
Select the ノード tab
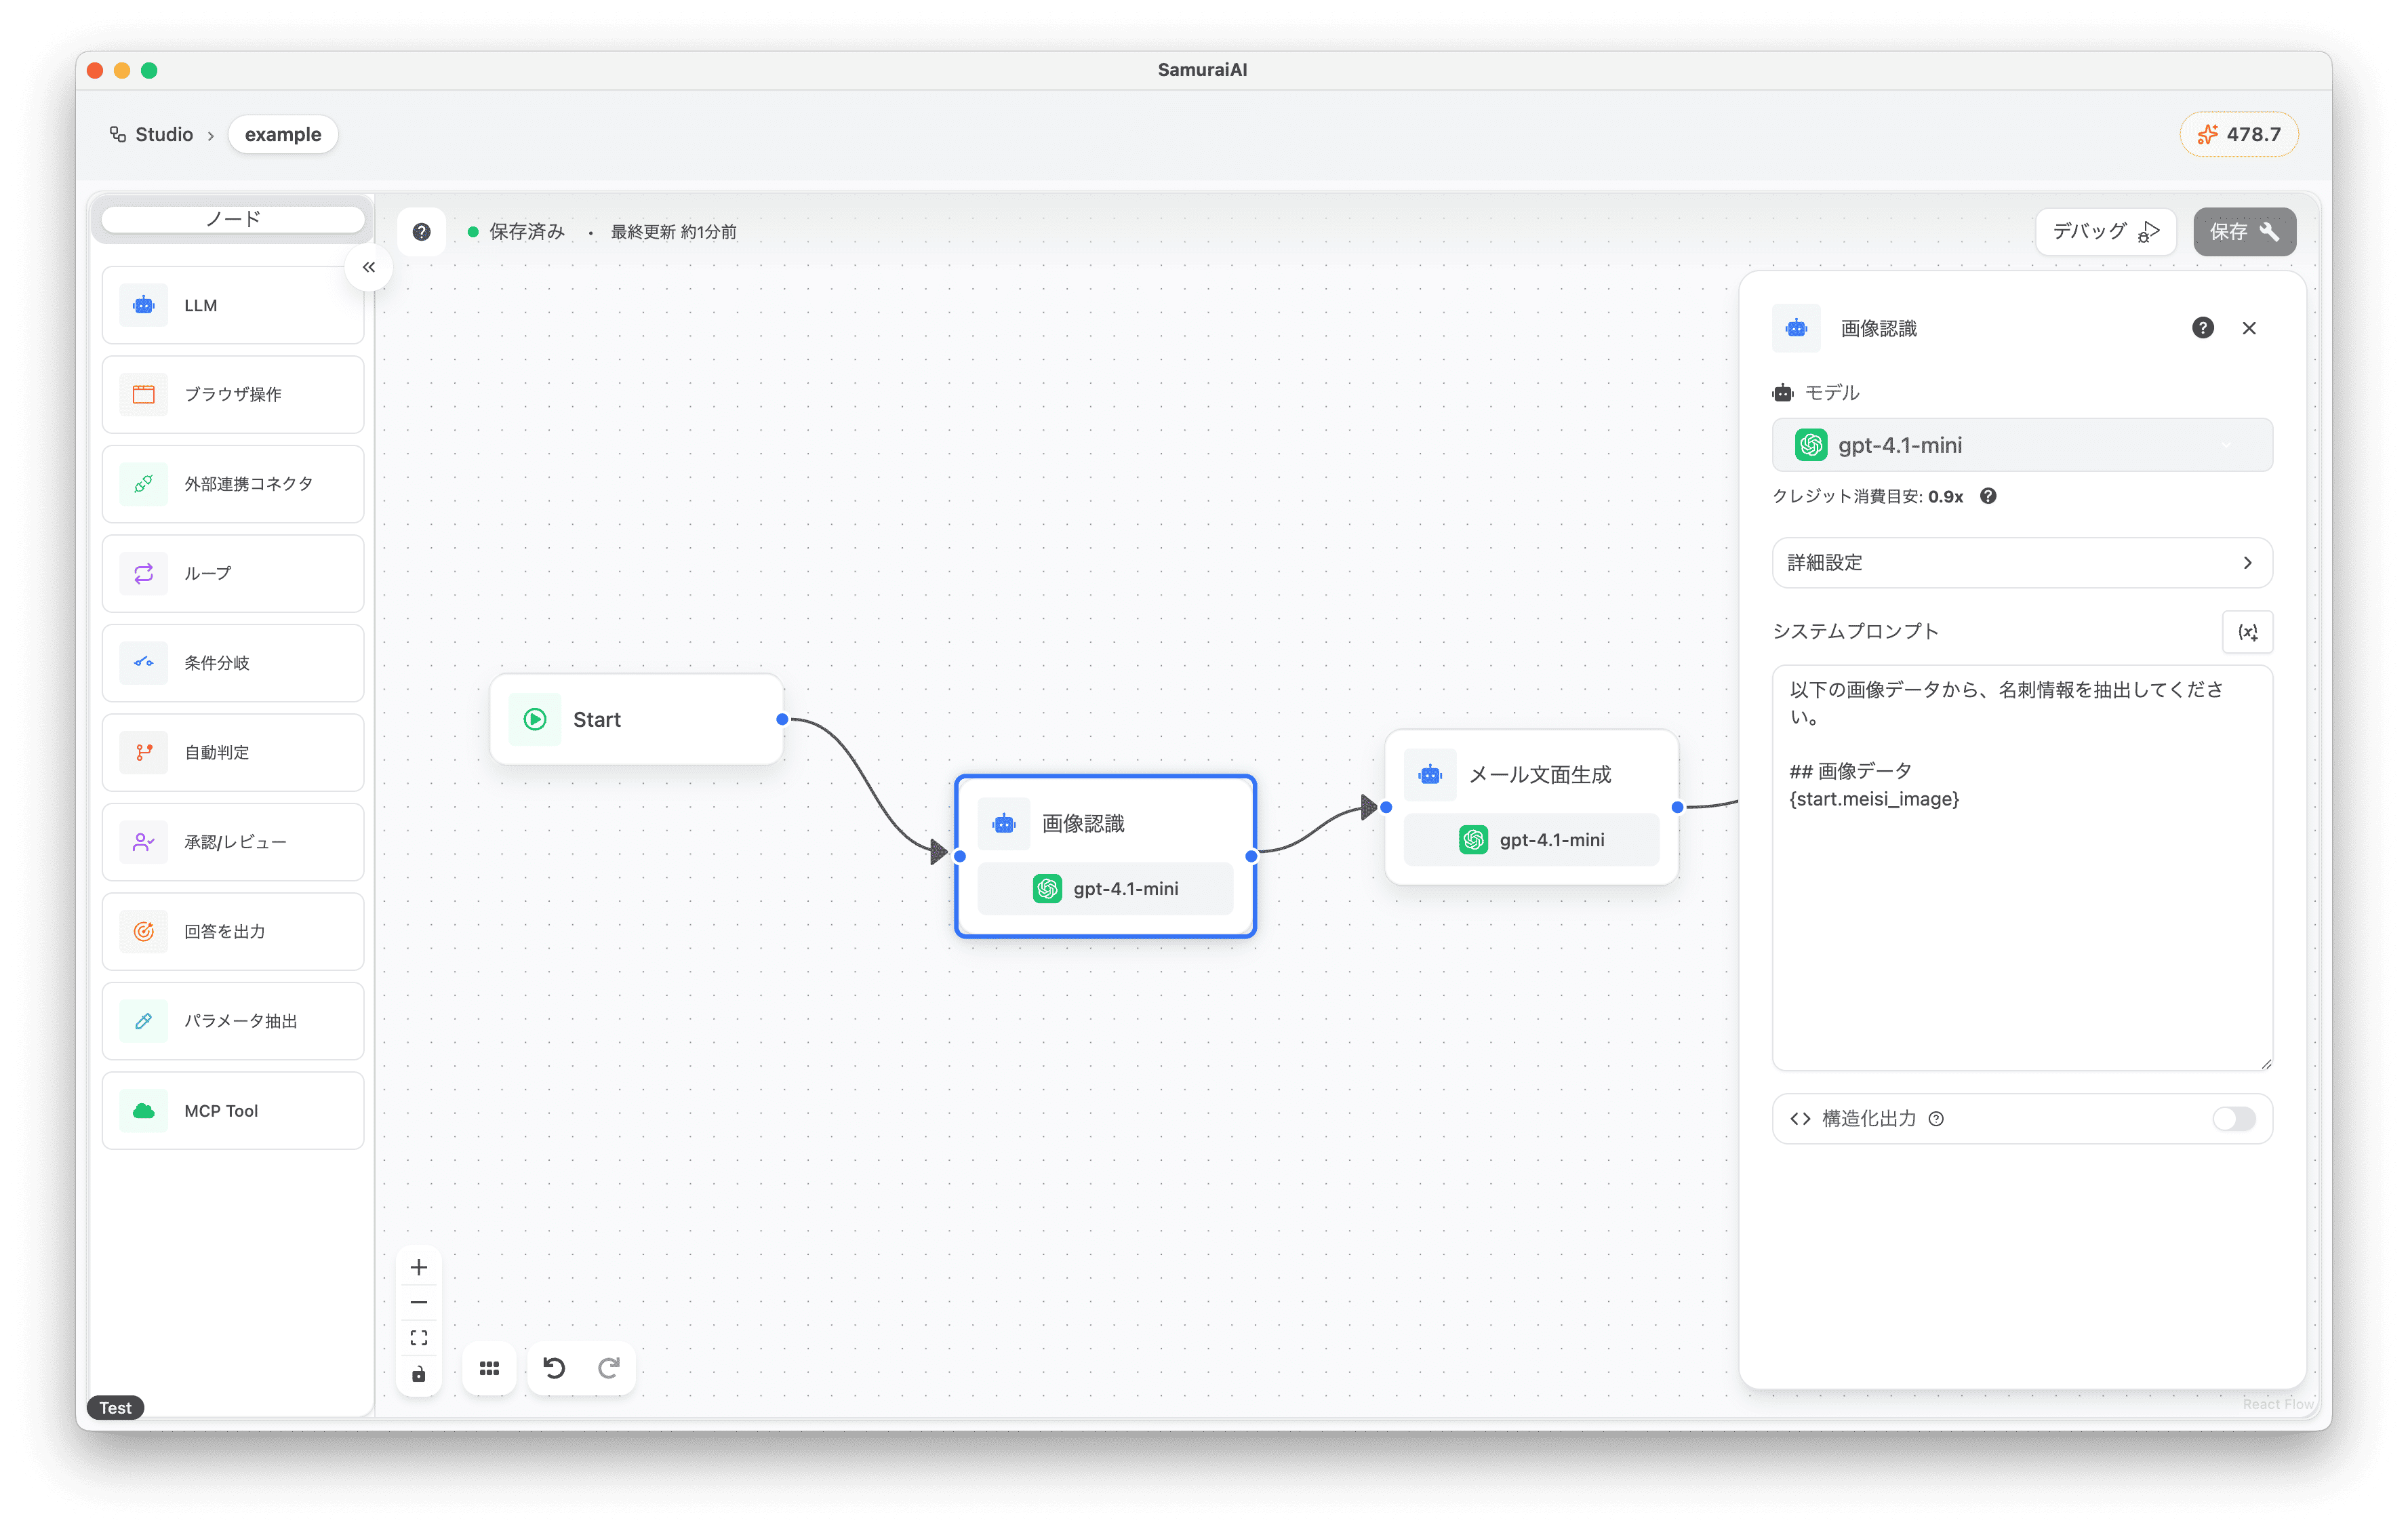tap(233, 219)
